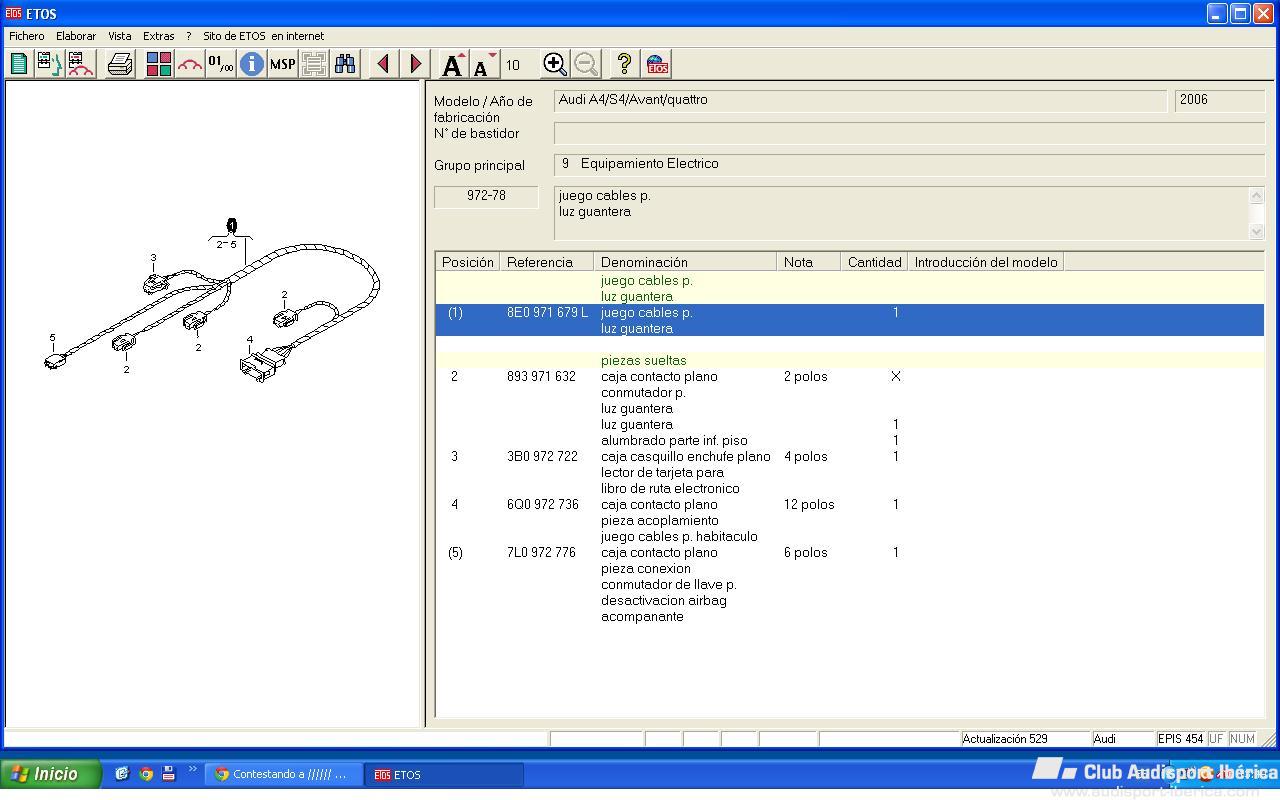Screen dimensions: 1280x800
Task: Zoom in with the magnifier plus icon
Action: (x=554, y=64)
